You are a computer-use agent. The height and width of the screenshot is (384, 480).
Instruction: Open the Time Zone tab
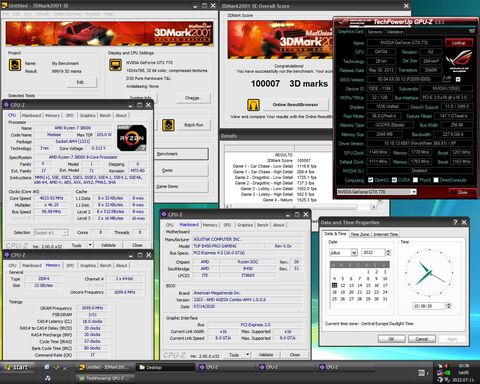pos(360,234)
